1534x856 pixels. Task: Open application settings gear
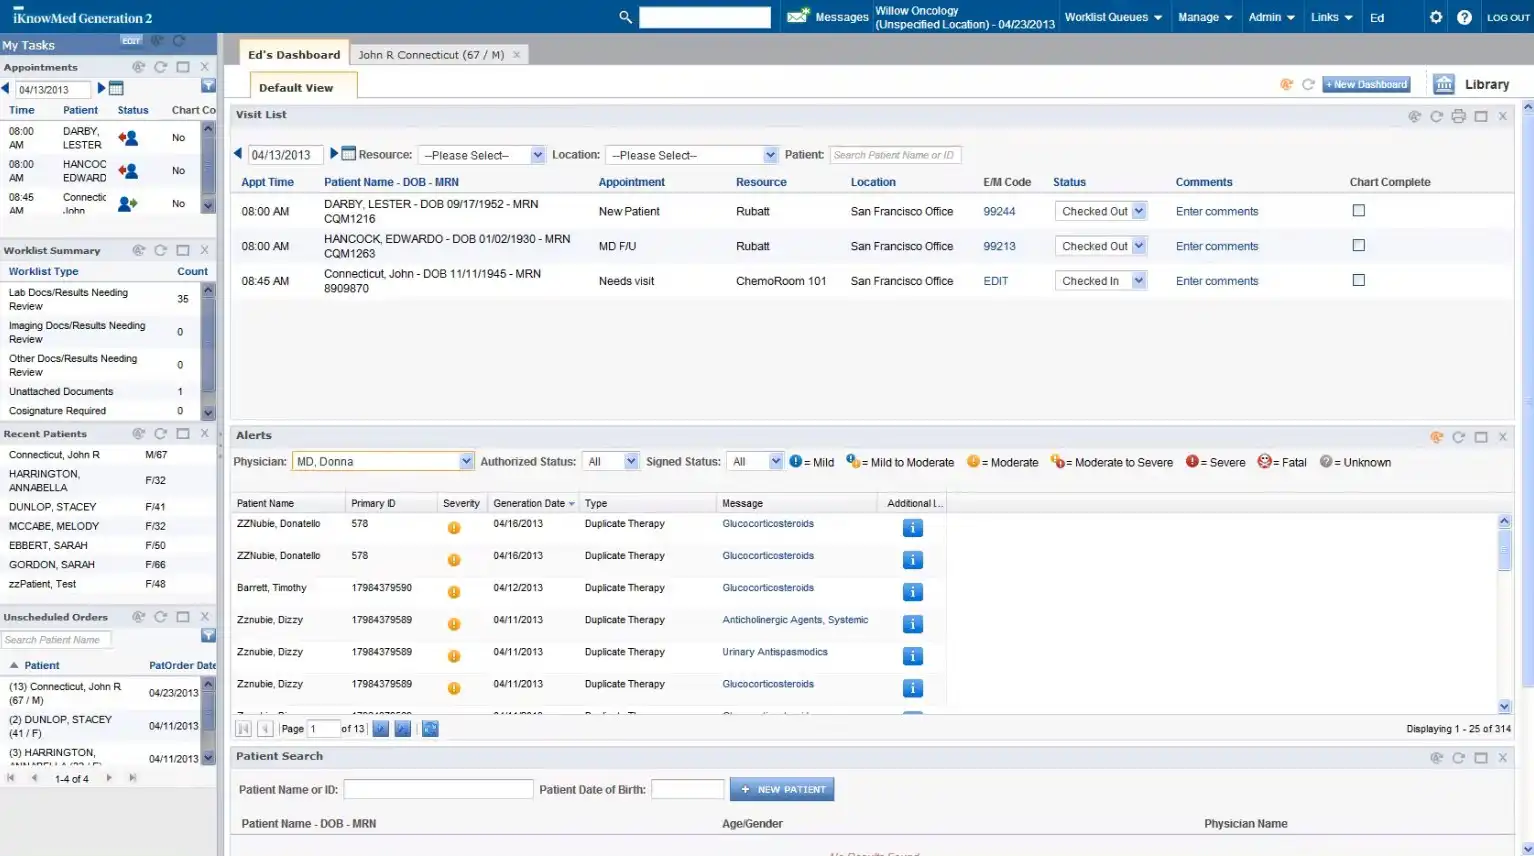1435,16
